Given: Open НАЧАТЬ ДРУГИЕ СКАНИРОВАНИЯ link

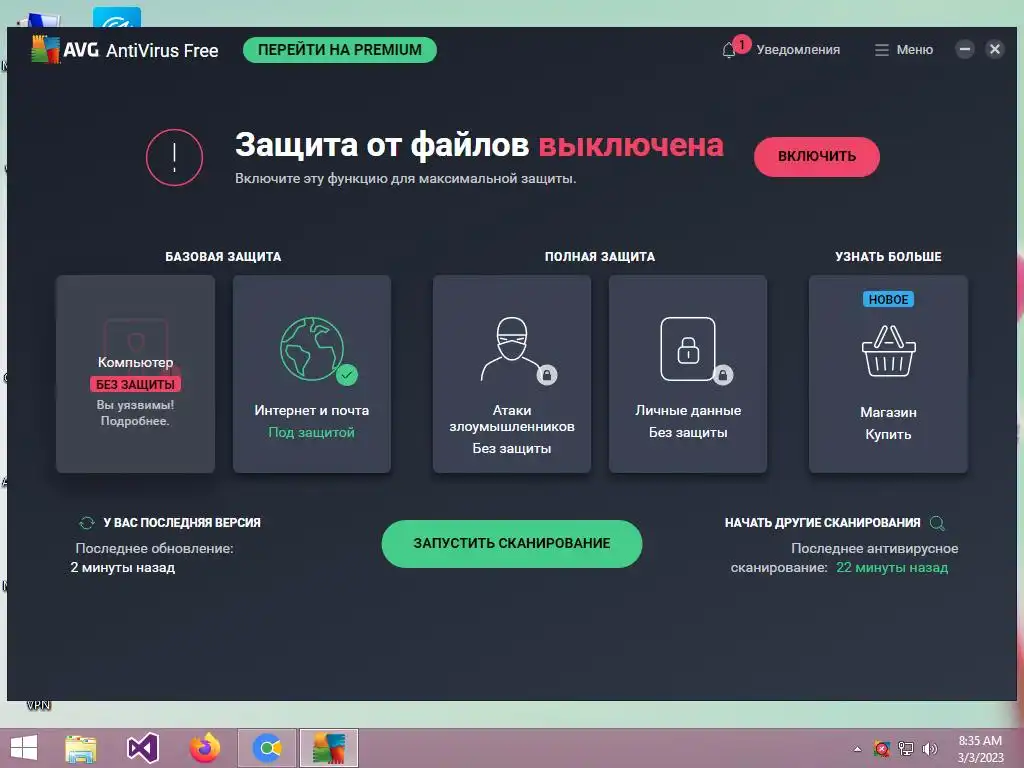Looking at the screenshot, I should (822, 523).
